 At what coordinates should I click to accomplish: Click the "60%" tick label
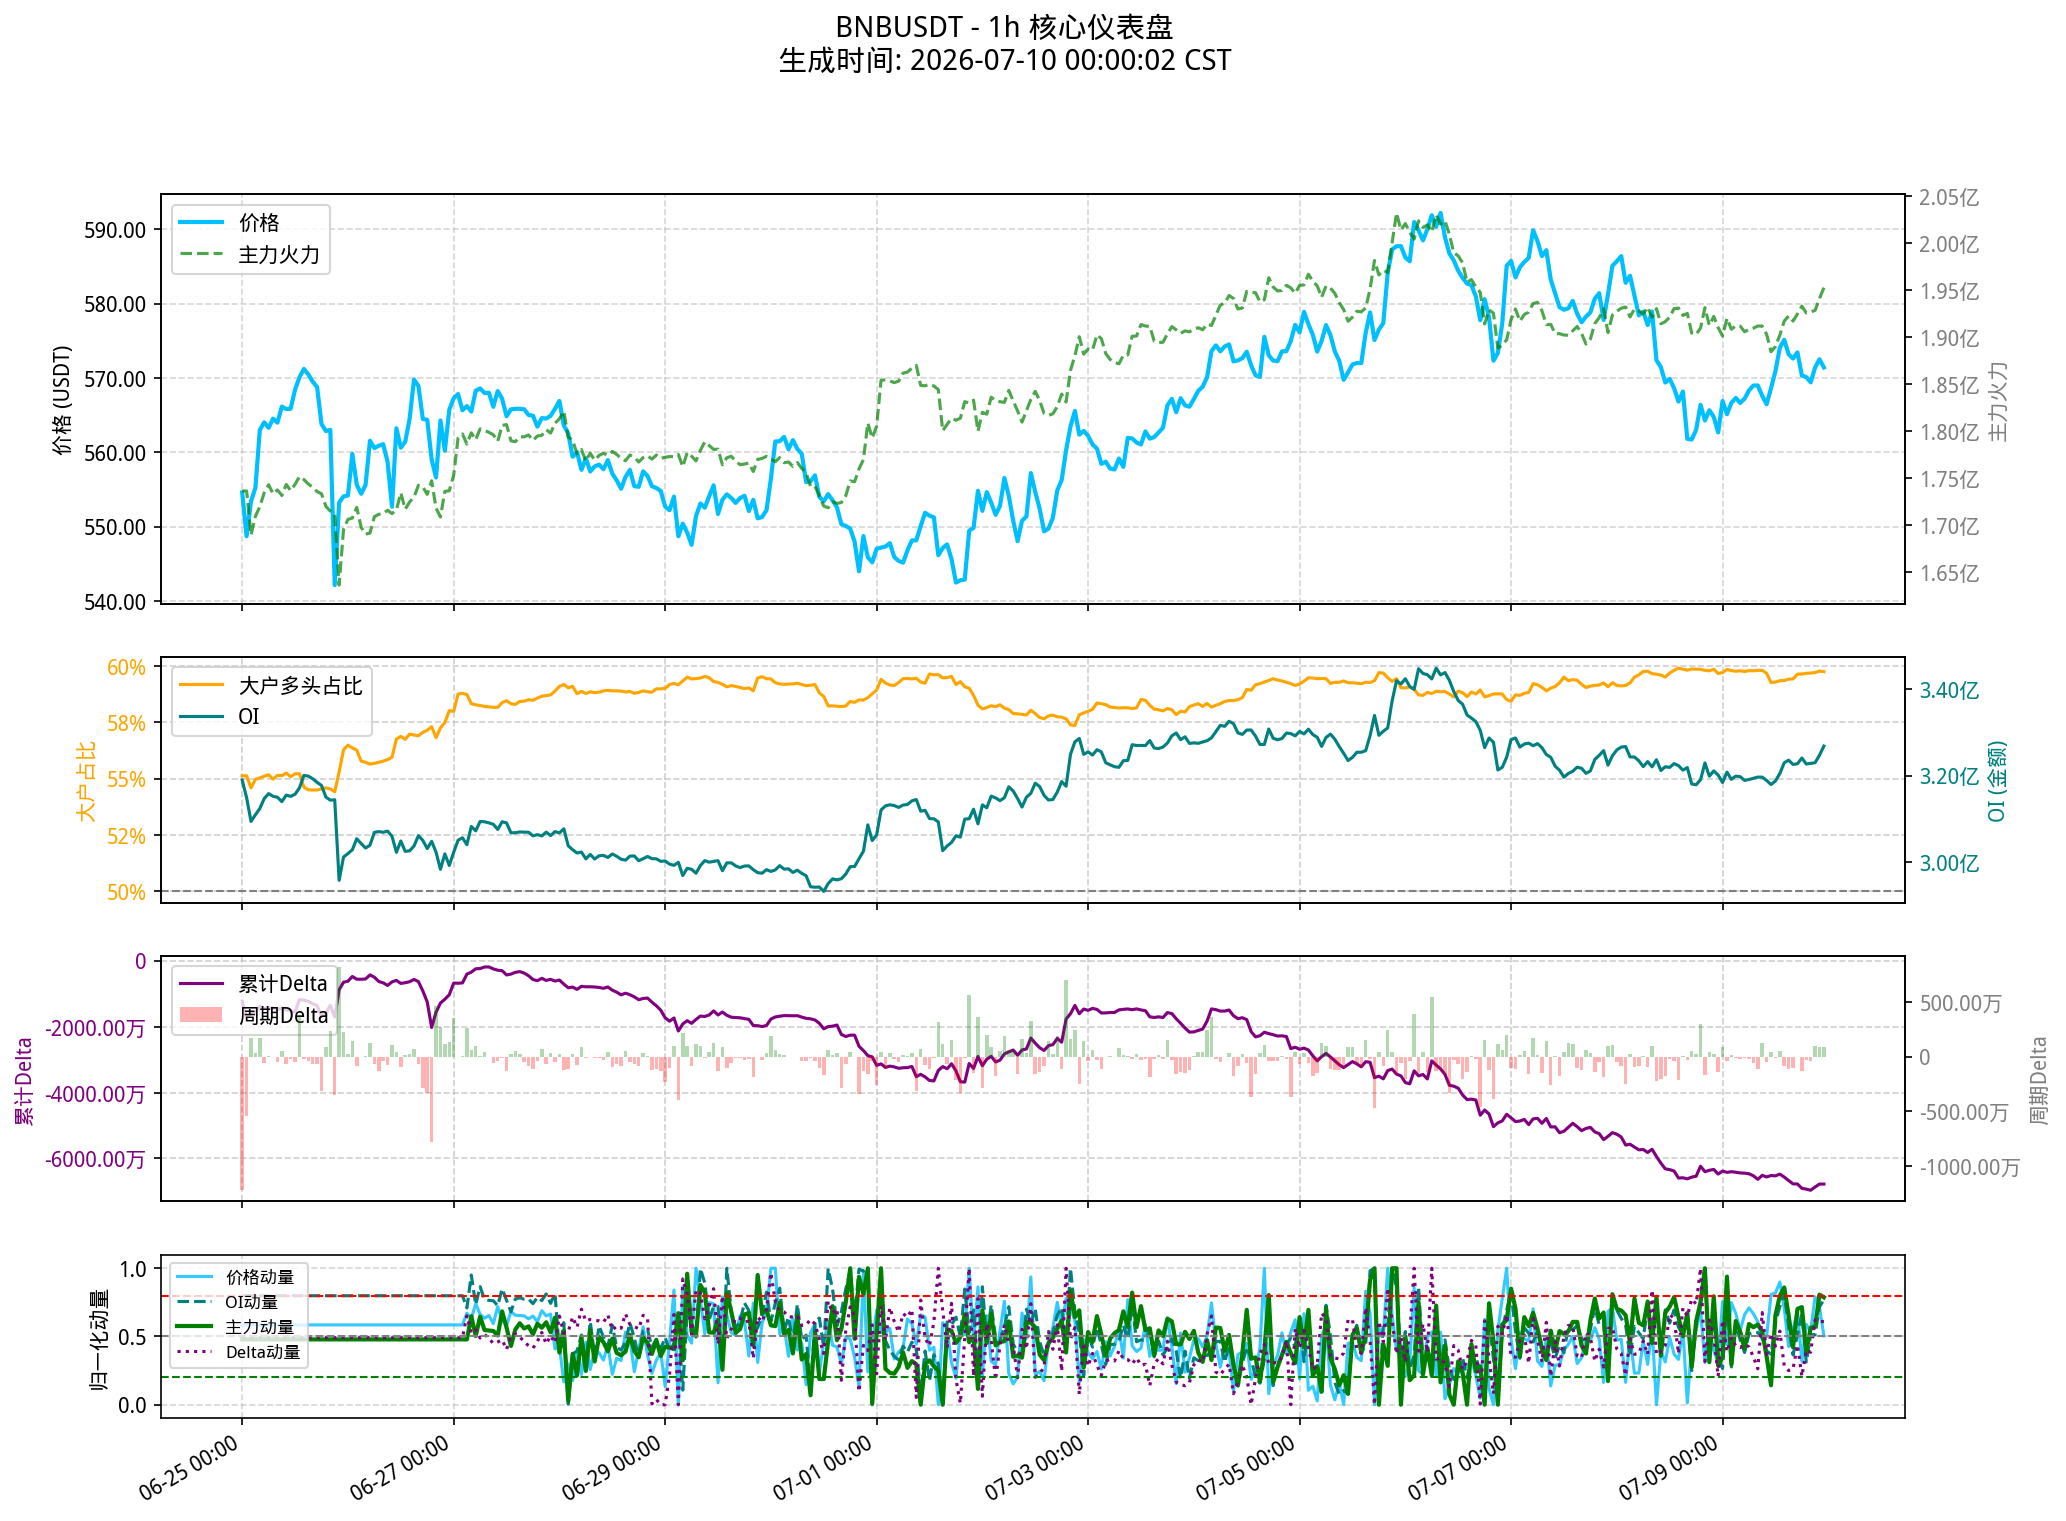(x=127, y=668)
